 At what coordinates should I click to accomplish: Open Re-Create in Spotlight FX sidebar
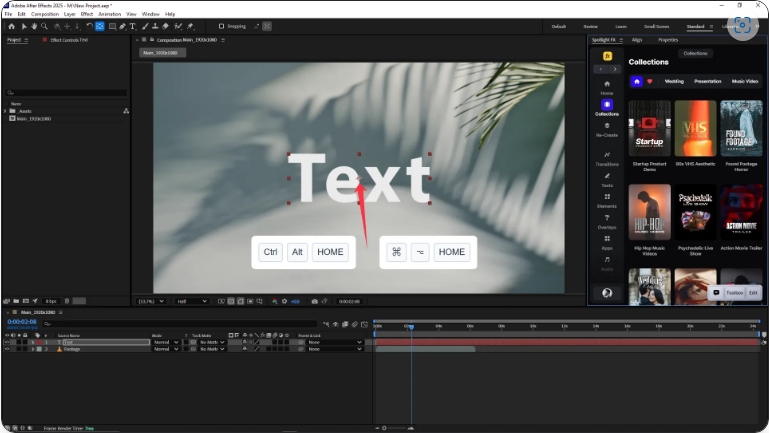tap(607, 129)
